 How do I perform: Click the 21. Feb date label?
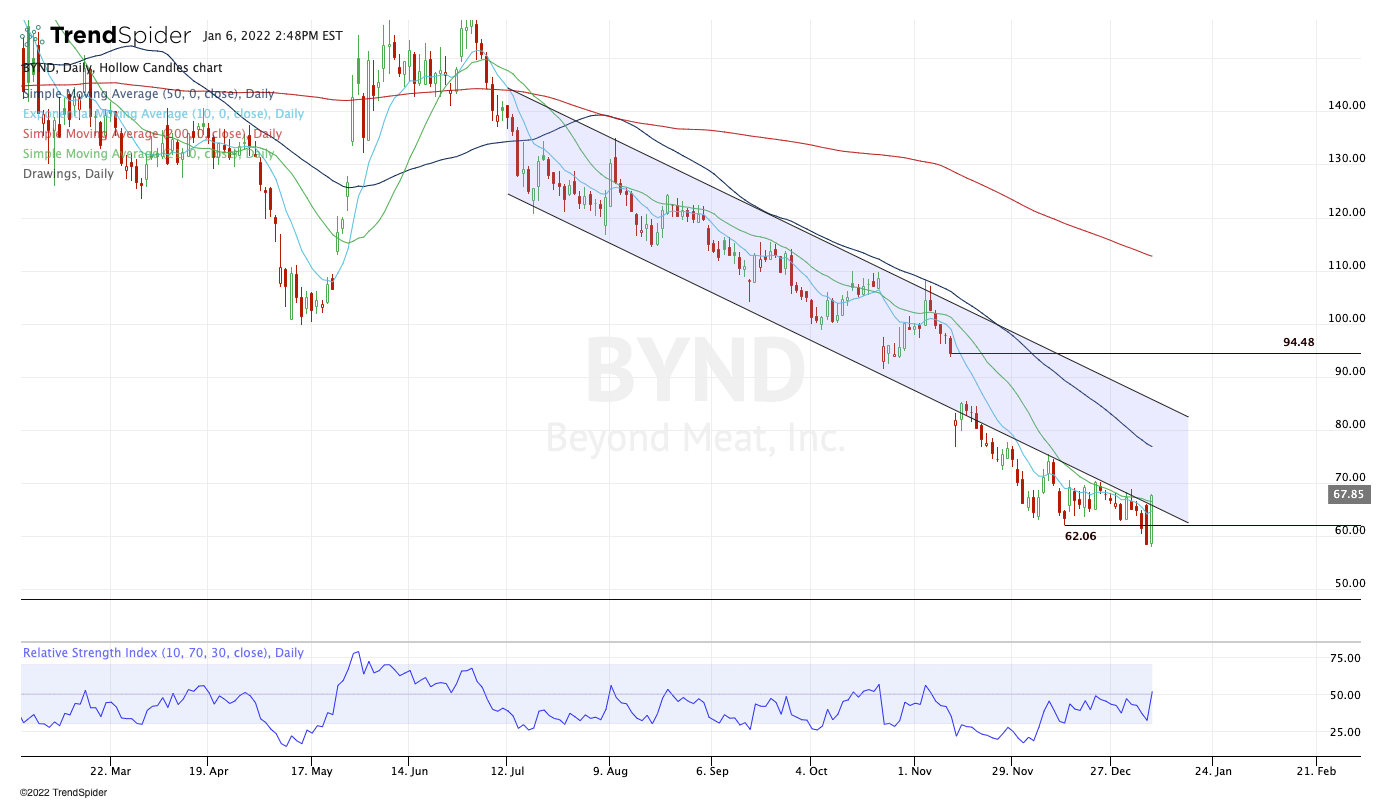point(1314,771)
